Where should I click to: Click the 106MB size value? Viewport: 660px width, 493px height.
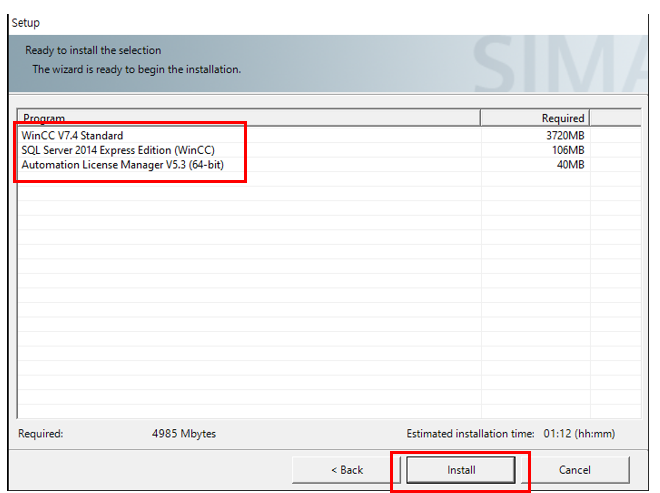click(x=568, y=150)
